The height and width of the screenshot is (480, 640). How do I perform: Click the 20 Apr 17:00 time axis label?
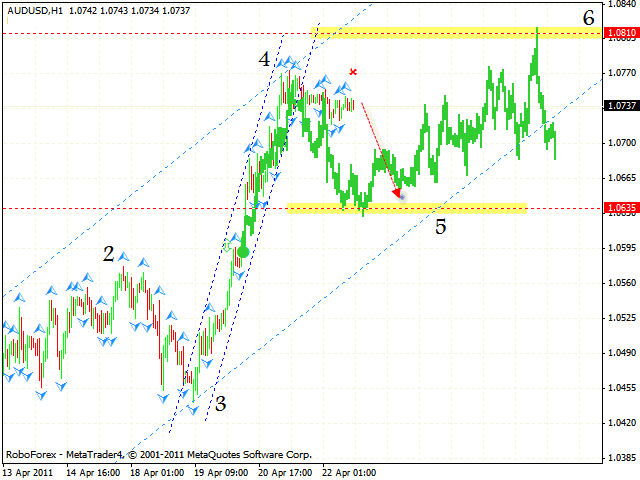[285, 473]
